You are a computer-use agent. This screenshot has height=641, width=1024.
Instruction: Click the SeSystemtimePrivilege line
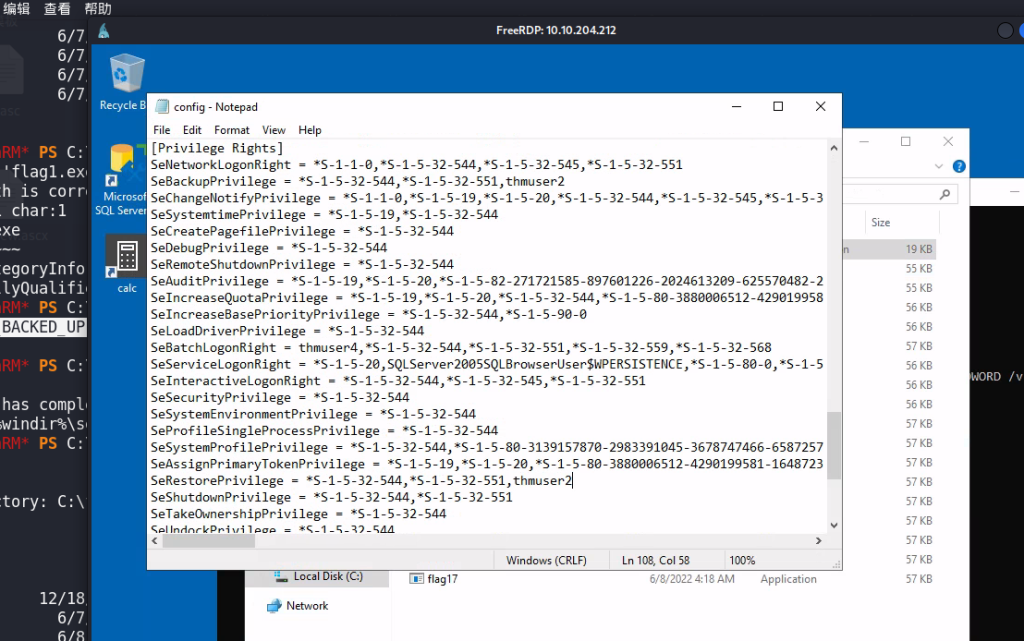click(325, 215)
